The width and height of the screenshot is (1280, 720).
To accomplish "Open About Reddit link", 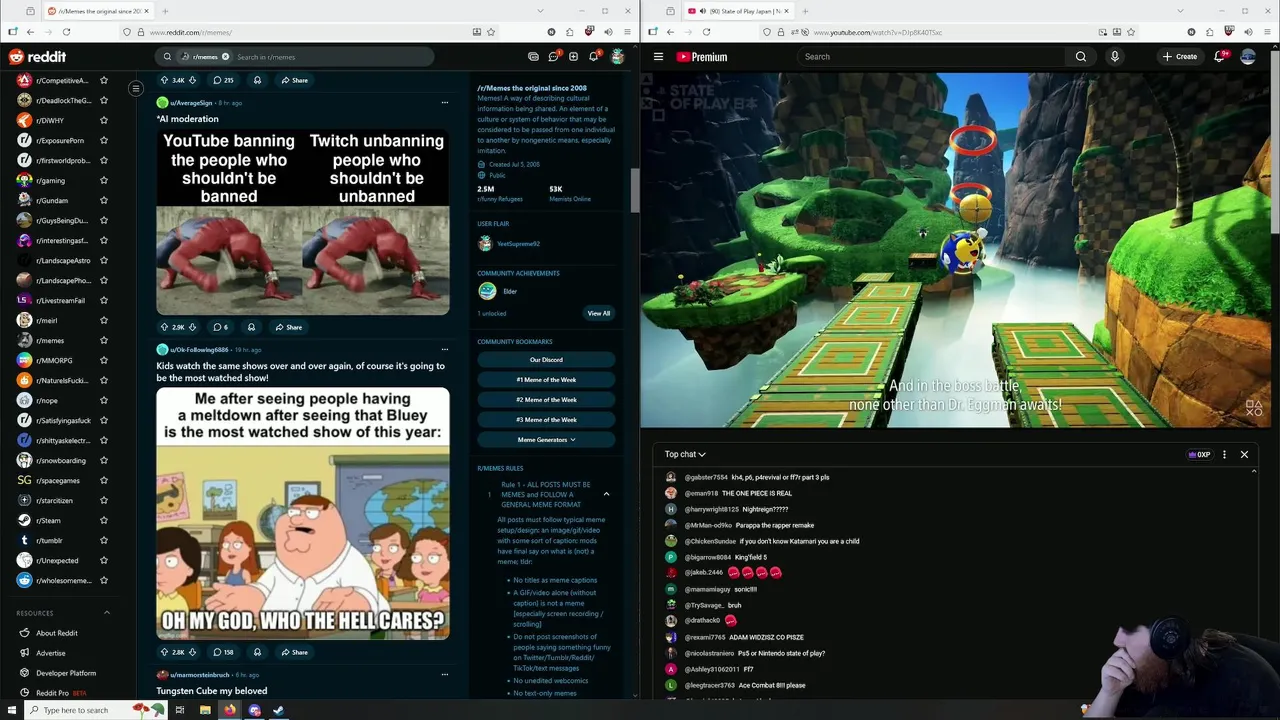I will click(57, 633).
